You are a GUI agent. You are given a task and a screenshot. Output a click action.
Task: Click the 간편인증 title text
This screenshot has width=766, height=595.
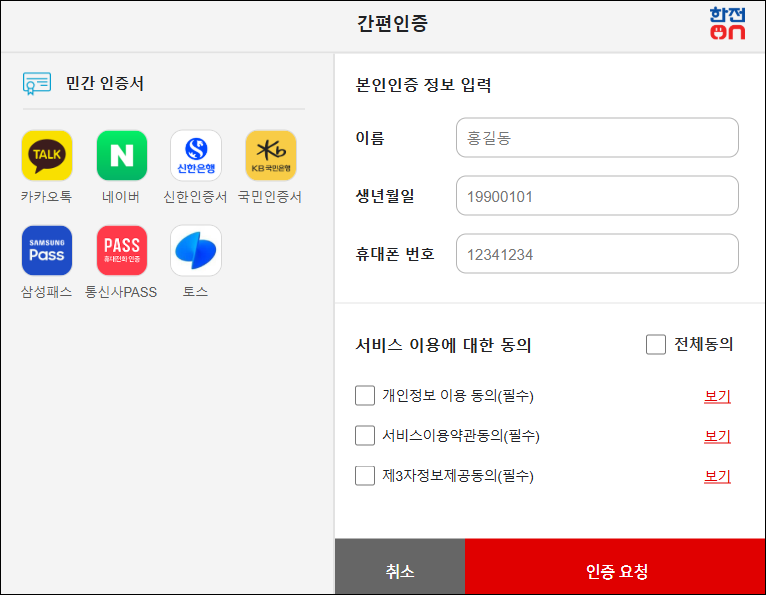click(392, 23)
